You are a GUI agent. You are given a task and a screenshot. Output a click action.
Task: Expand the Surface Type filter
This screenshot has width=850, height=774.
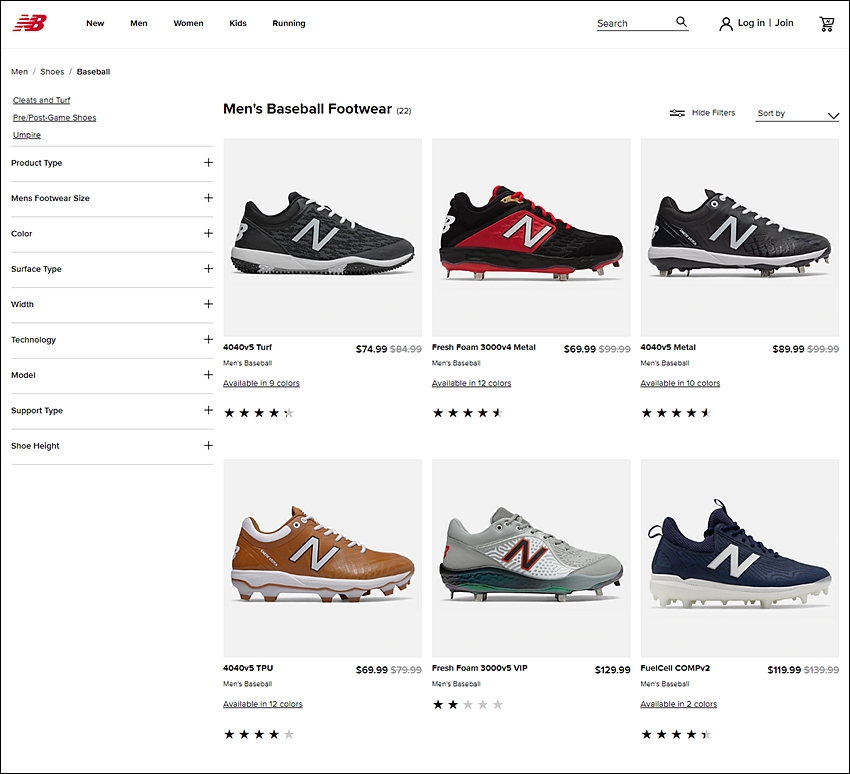(x=112, y=269)
